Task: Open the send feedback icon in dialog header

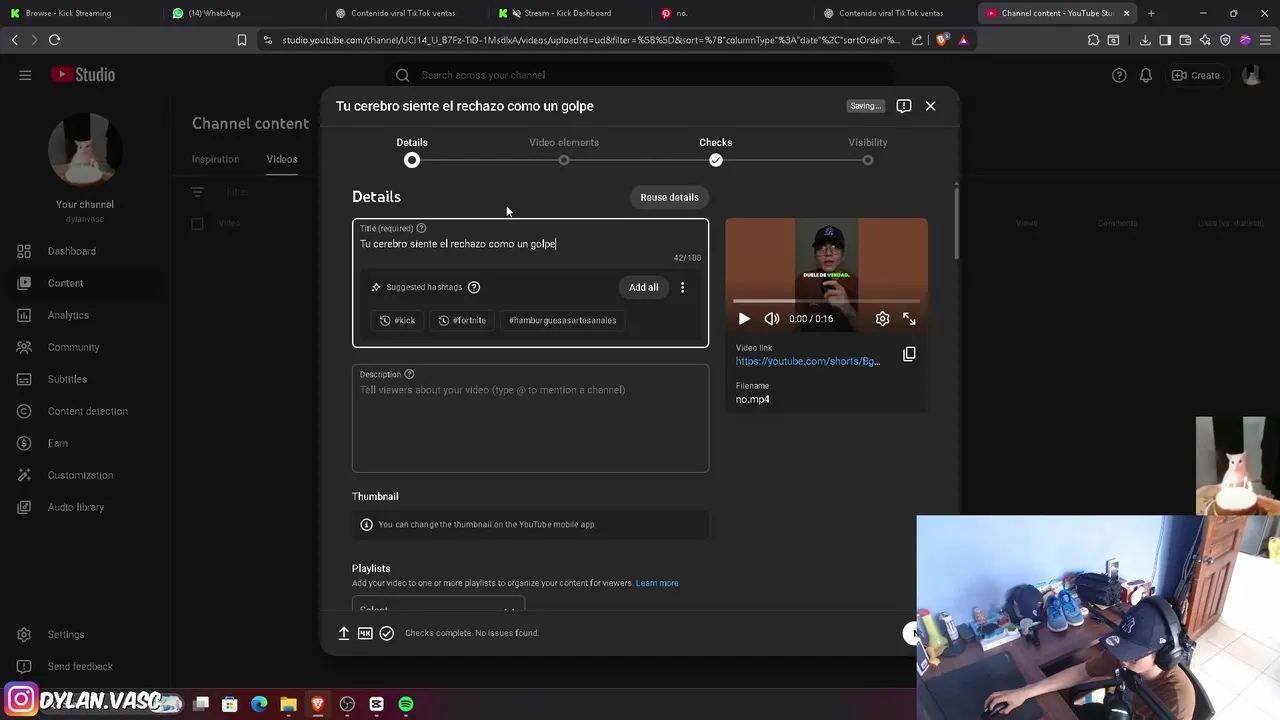Action: (x=904, y=106)
